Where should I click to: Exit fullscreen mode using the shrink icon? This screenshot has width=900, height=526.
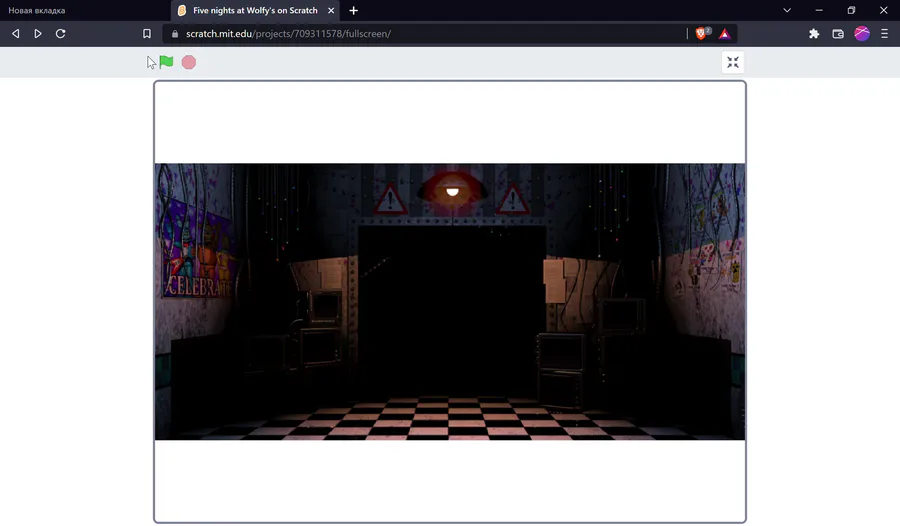pyautogui.click(x=732, y=62)
